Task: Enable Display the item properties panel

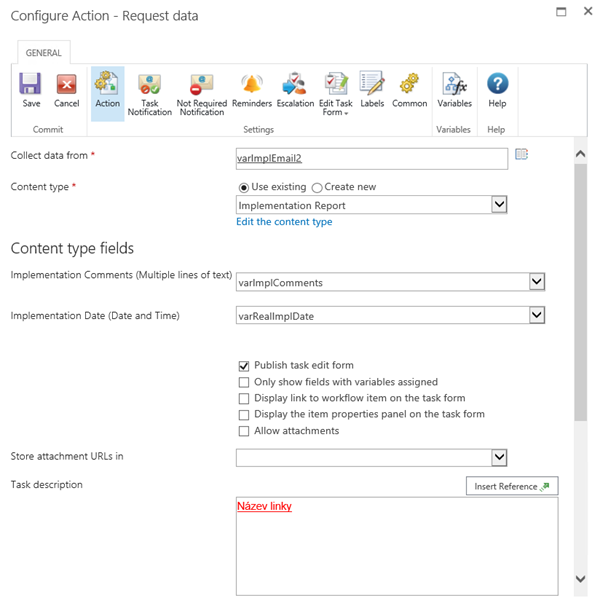Action: [x=244, y=415]
